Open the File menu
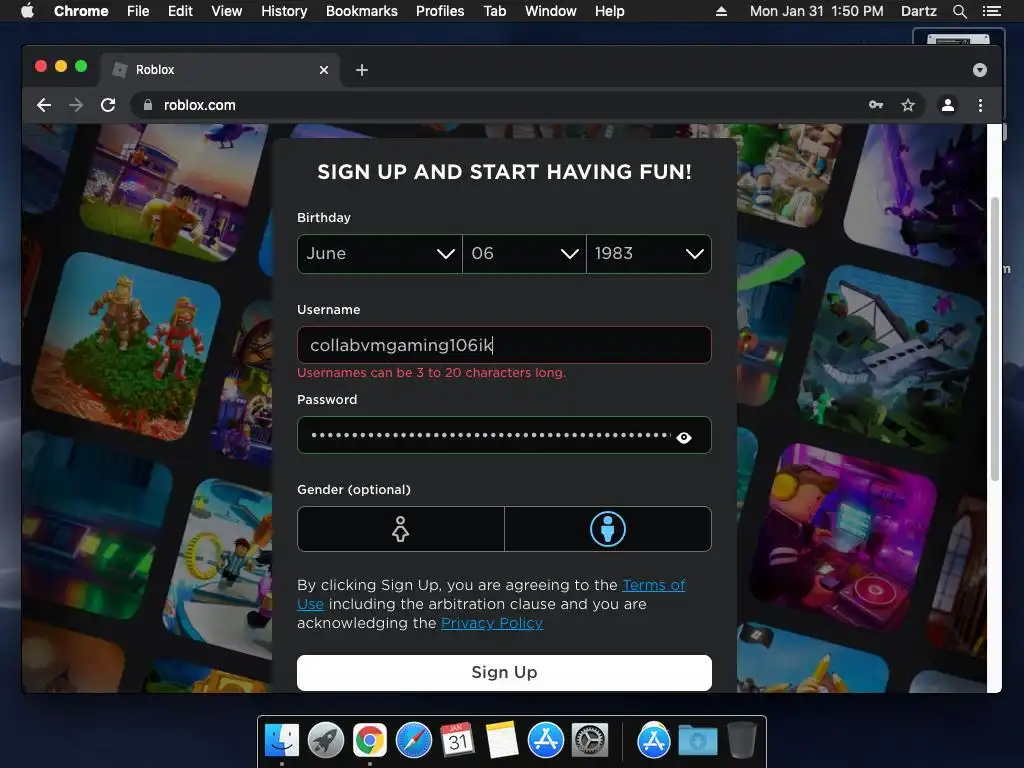 (138, 11)
